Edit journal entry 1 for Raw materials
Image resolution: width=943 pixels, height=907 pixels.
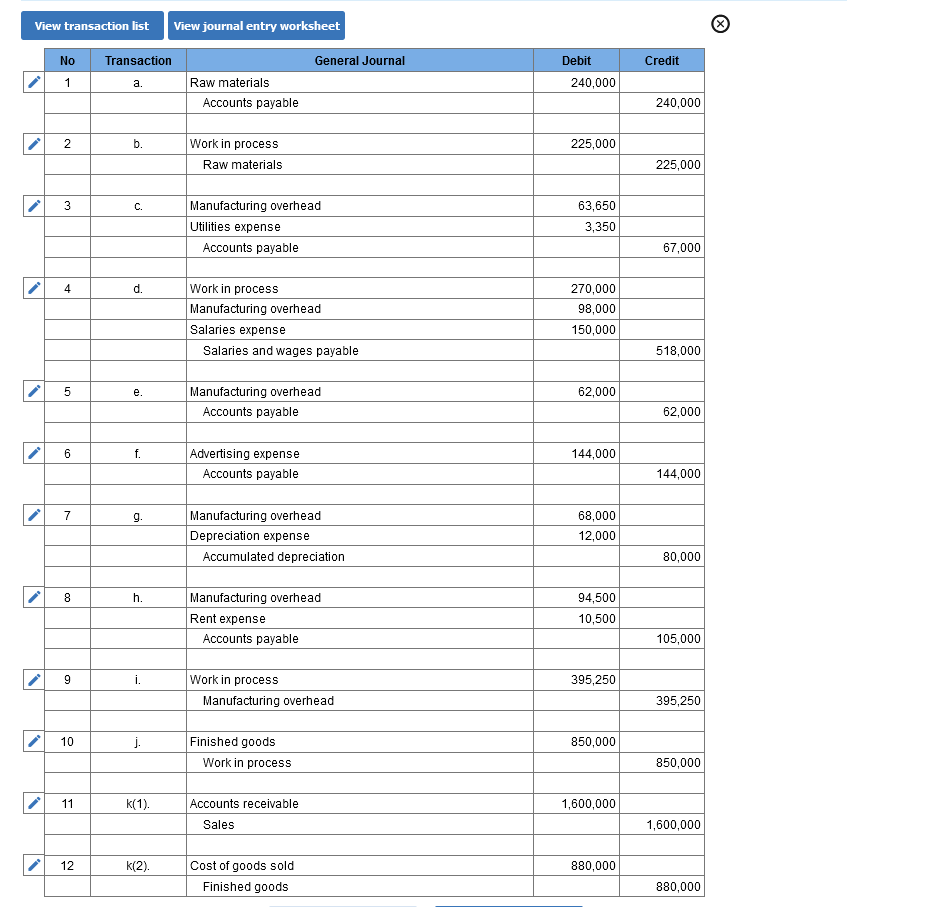(33, 82)
